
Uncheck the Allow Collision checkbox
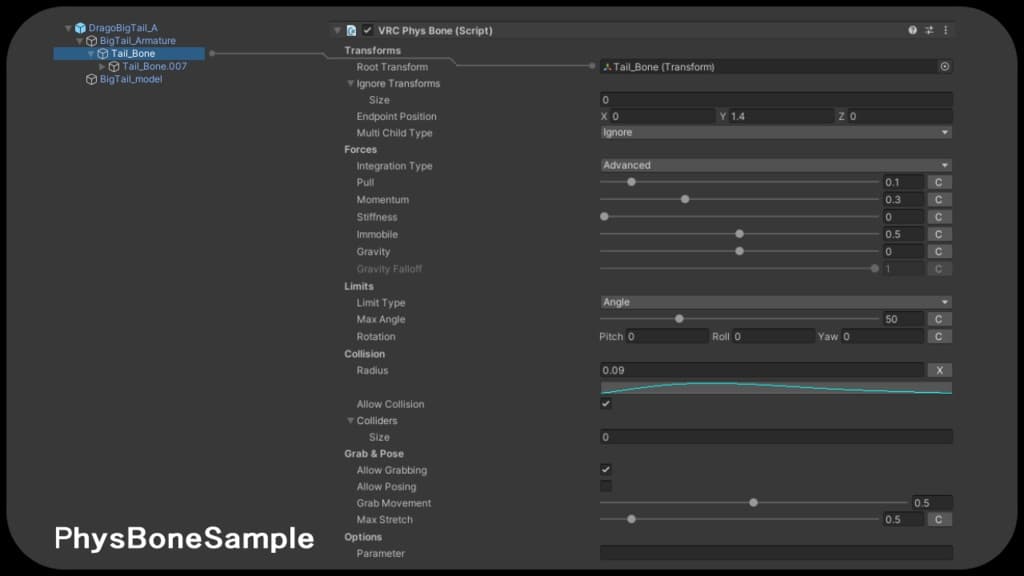point(606,404)
